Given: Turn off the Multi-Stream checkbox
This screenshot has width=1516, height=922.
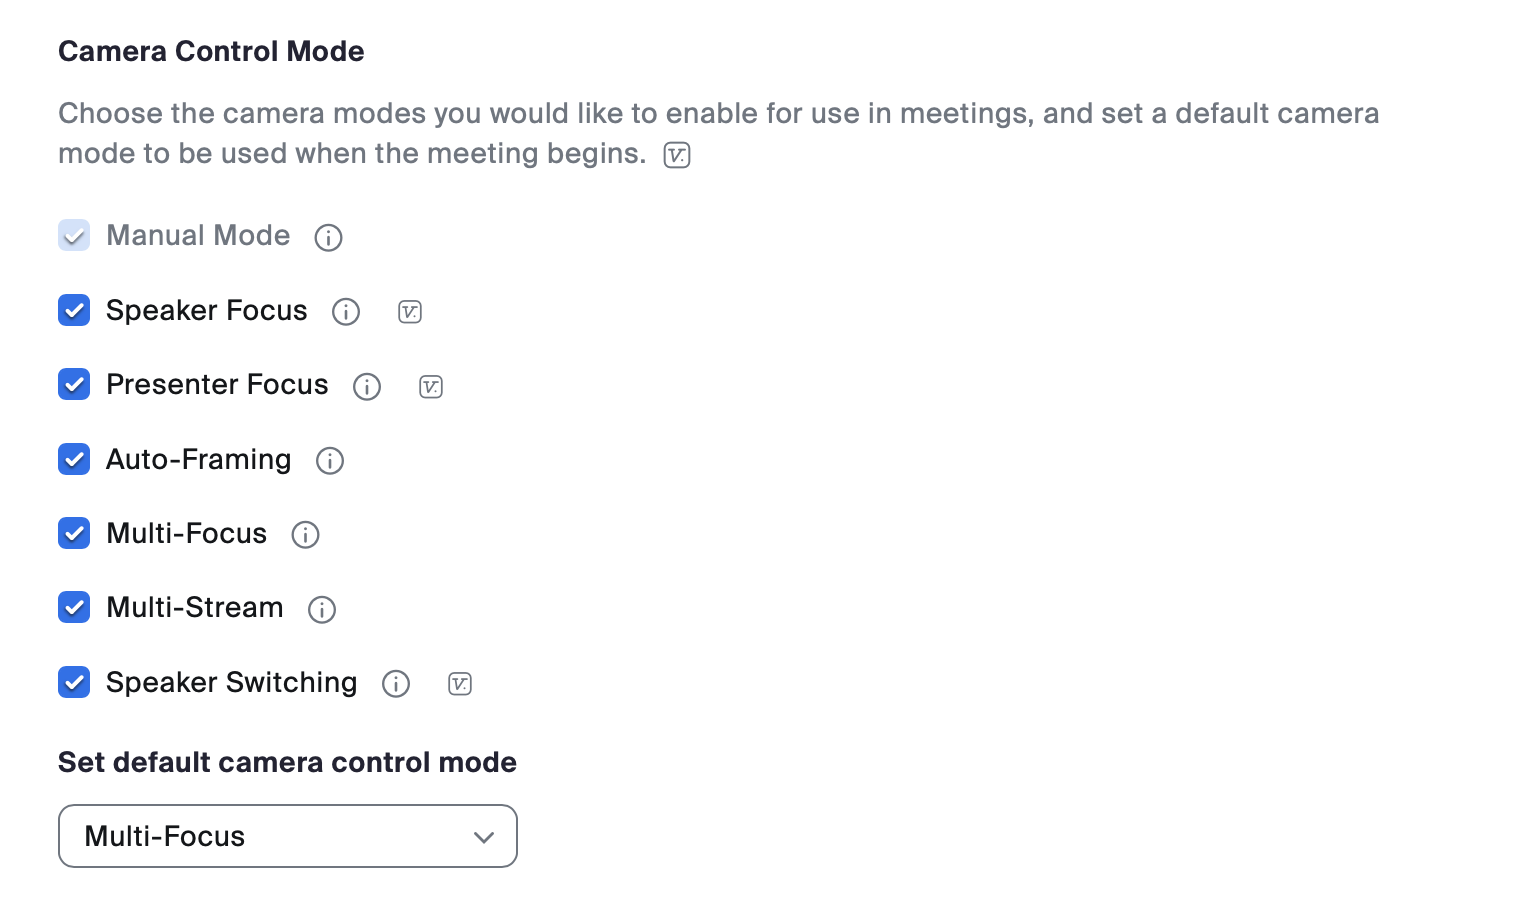Looking at the screenshot, I should (74, 607).
